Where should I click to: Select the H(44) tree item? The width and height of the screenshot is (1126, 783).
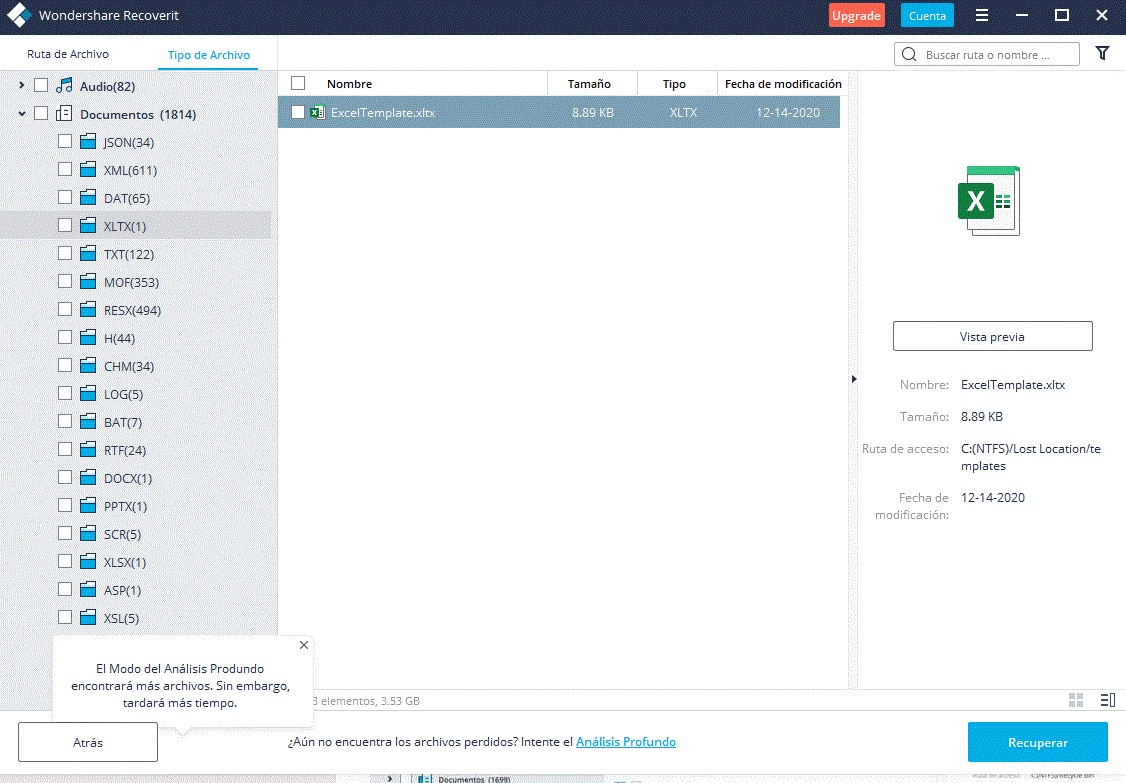click(119, 338)
